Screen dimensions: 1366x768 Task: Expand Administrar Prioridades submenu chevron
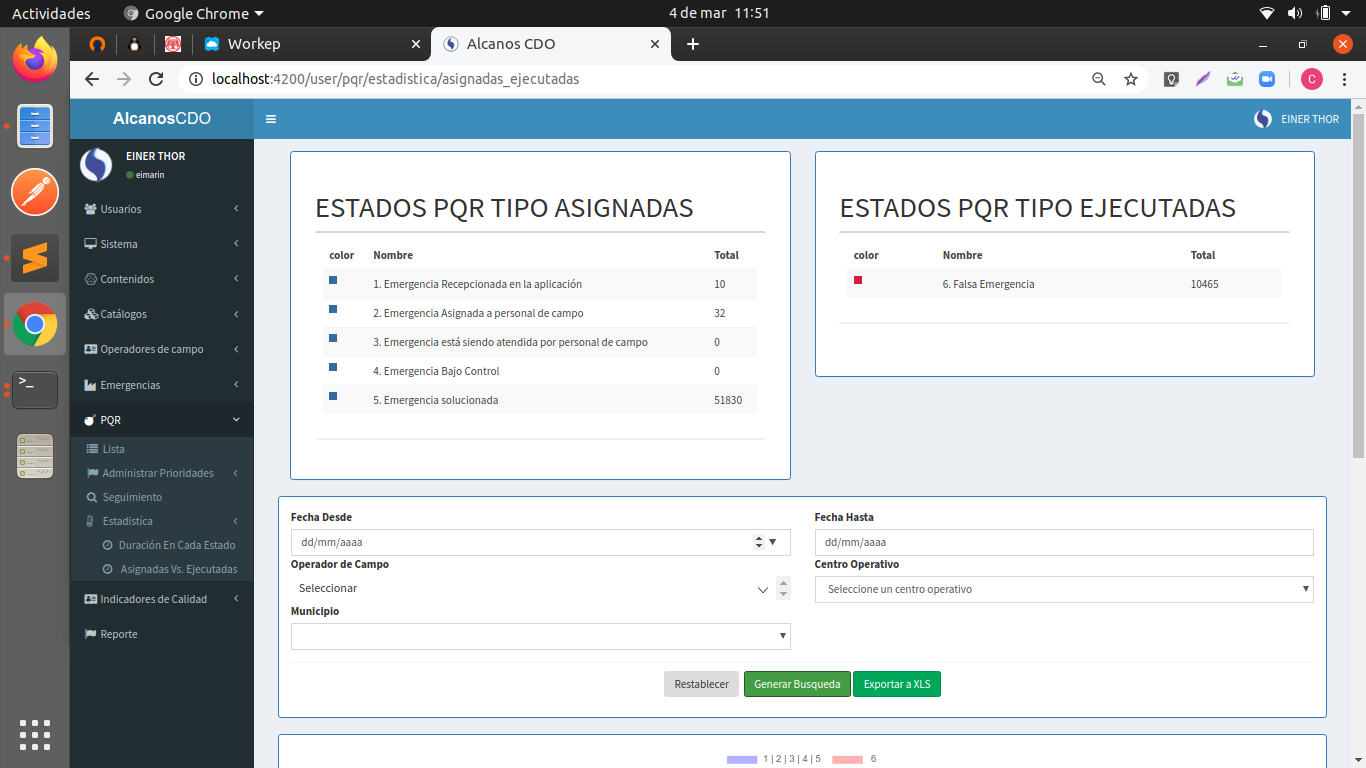pyautogui.click(x=236, y=473)
